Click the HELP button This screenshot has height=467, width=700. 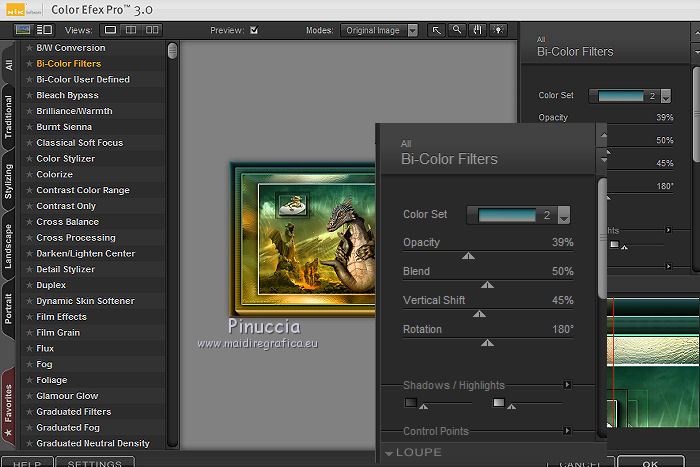coord(27,463)
